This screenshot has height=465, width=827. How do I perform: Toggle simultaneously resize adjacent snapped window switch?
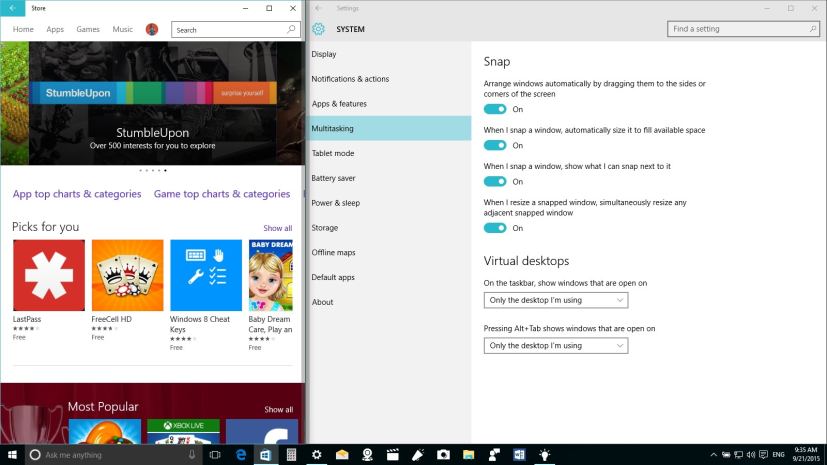[x=495, y=228]
